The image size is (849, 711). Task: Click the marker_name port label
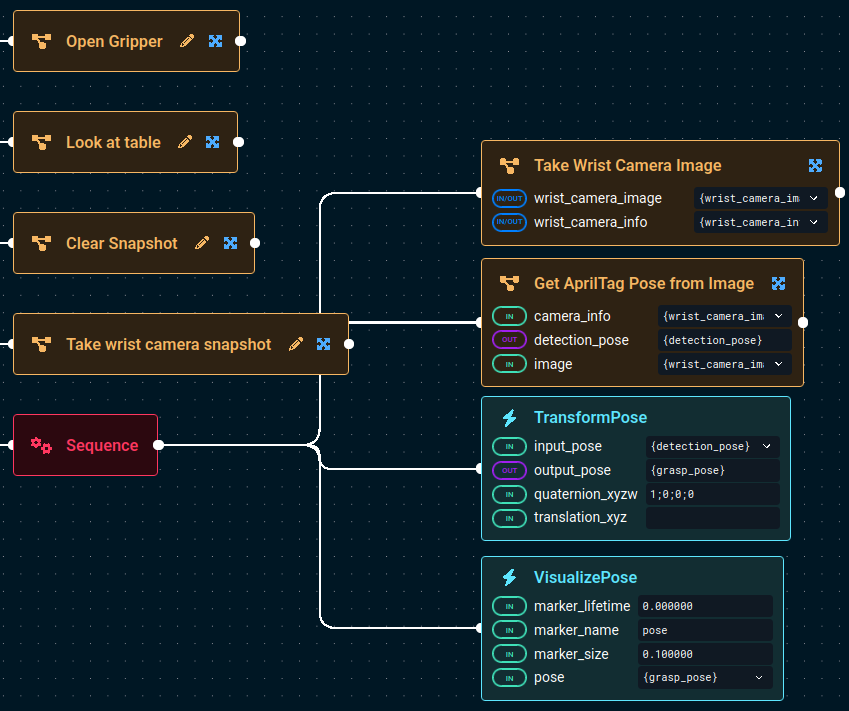pos(577,630)
